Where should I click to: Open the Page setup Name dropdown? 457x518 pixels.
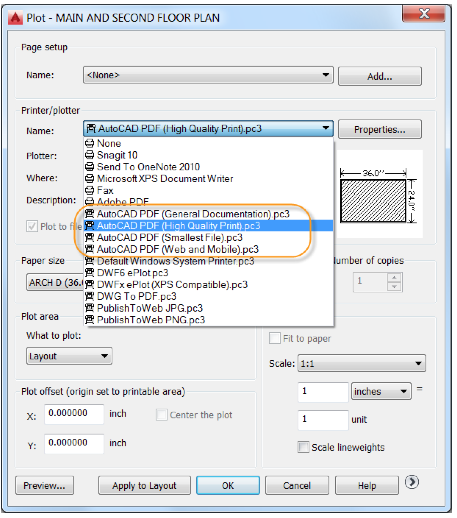pos(208,75)
